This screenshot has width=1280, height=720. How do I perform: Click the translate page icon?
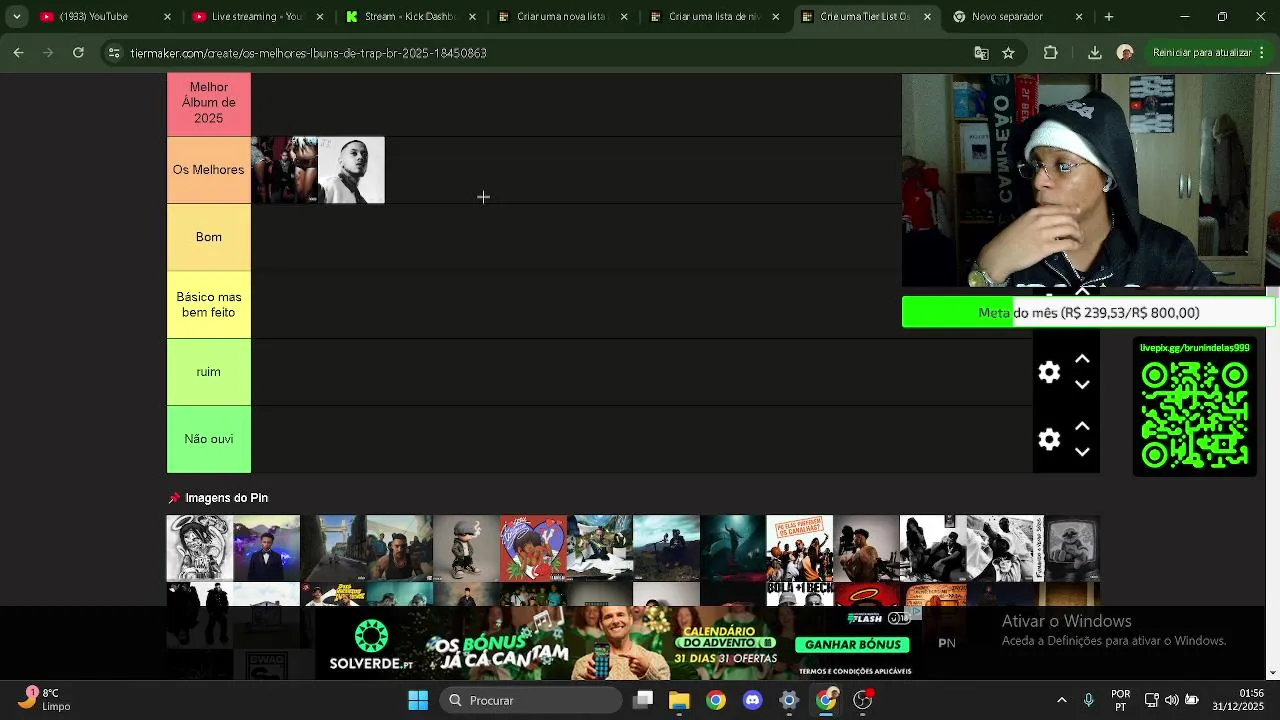[981, 53]
